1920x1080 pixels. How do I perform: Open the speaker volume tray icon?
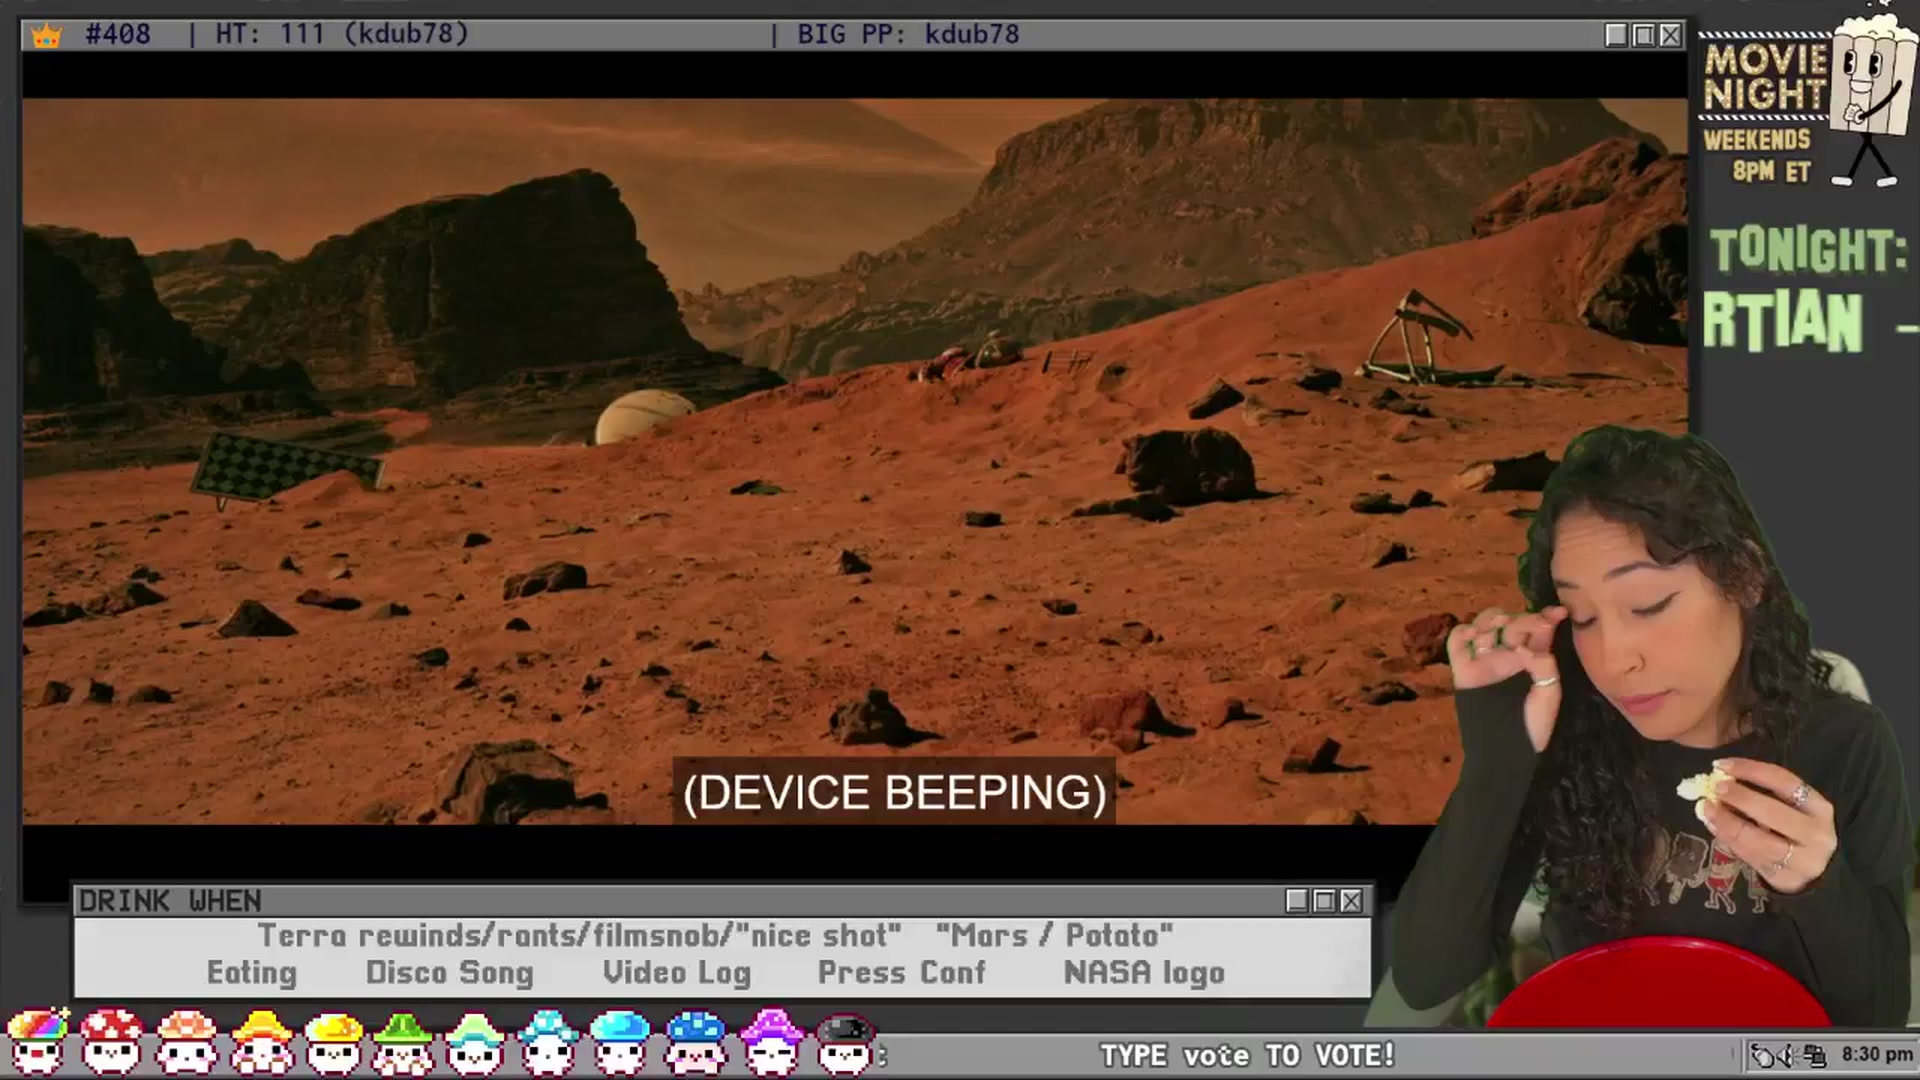pos(1790,1055)
